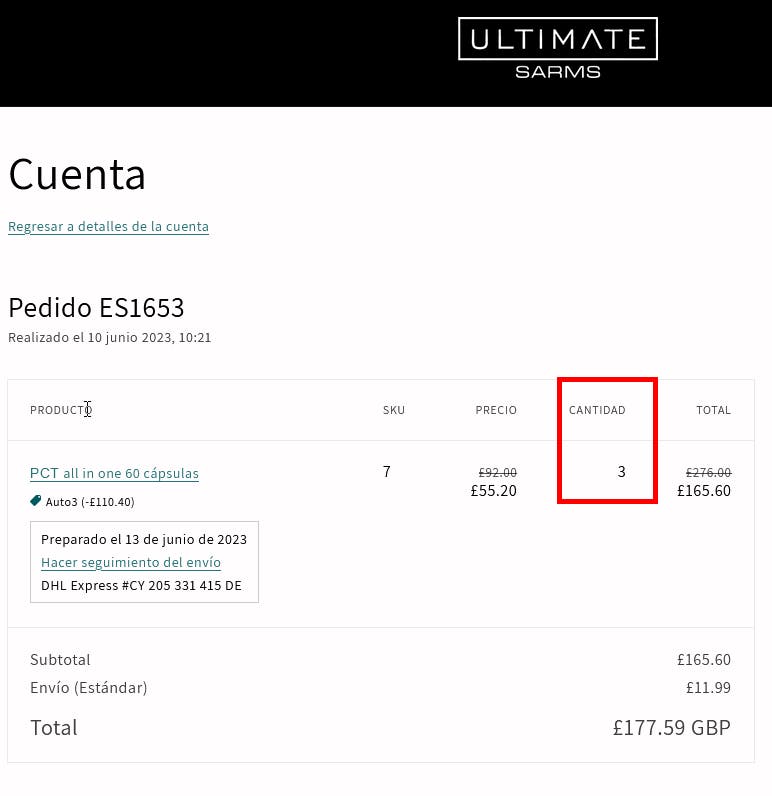772x796 pixels.
Task: Click the discount tag icon beside Auto3
Action: click(x=36, y=501)
